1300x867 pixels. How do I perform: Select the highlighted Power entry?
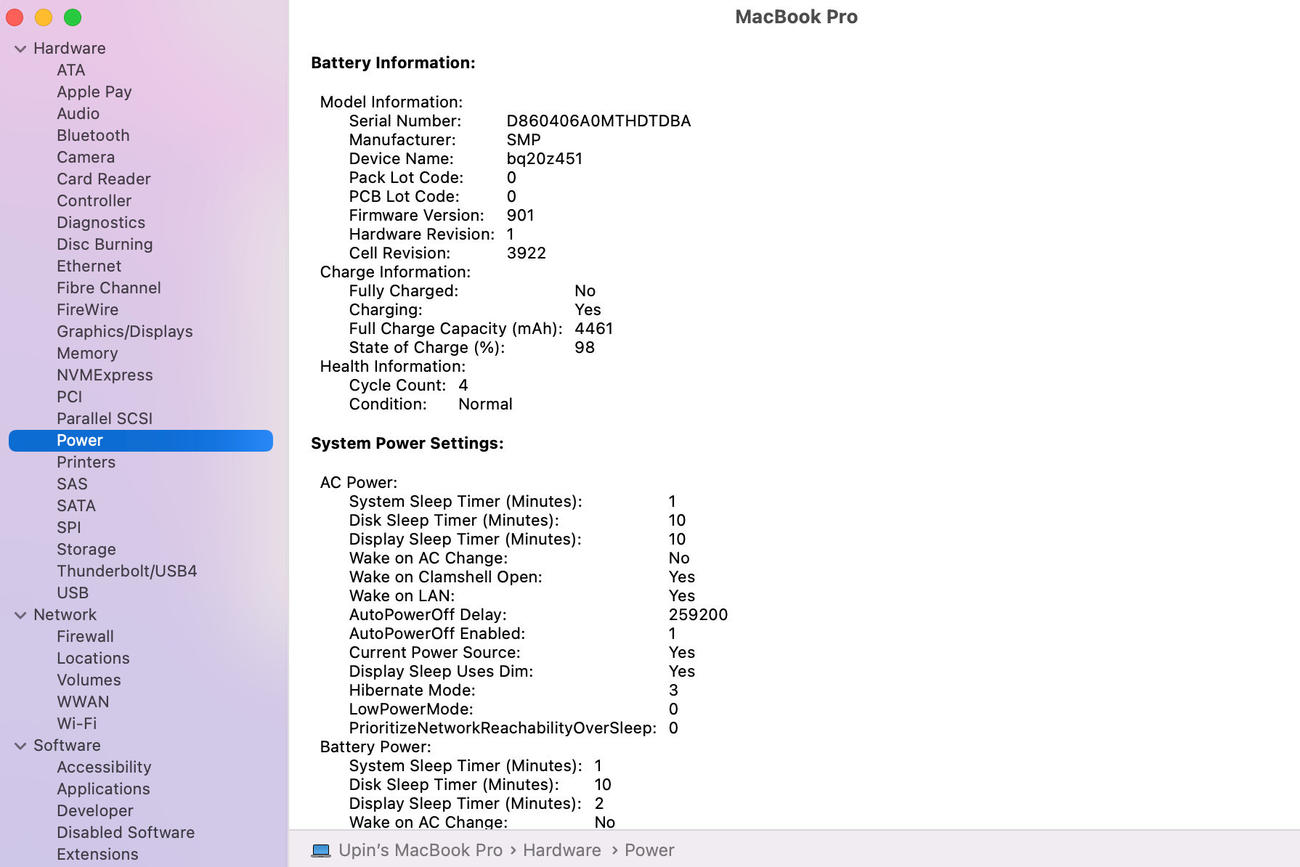tap(140, 441)
